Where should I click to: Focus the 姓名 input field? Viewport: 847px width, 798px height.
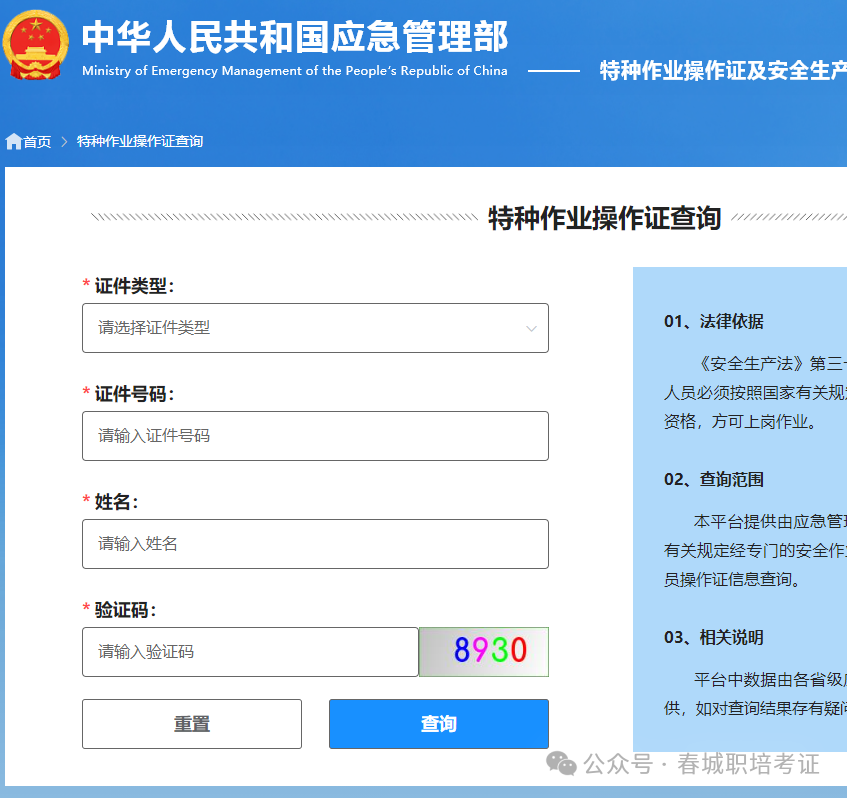315,544
